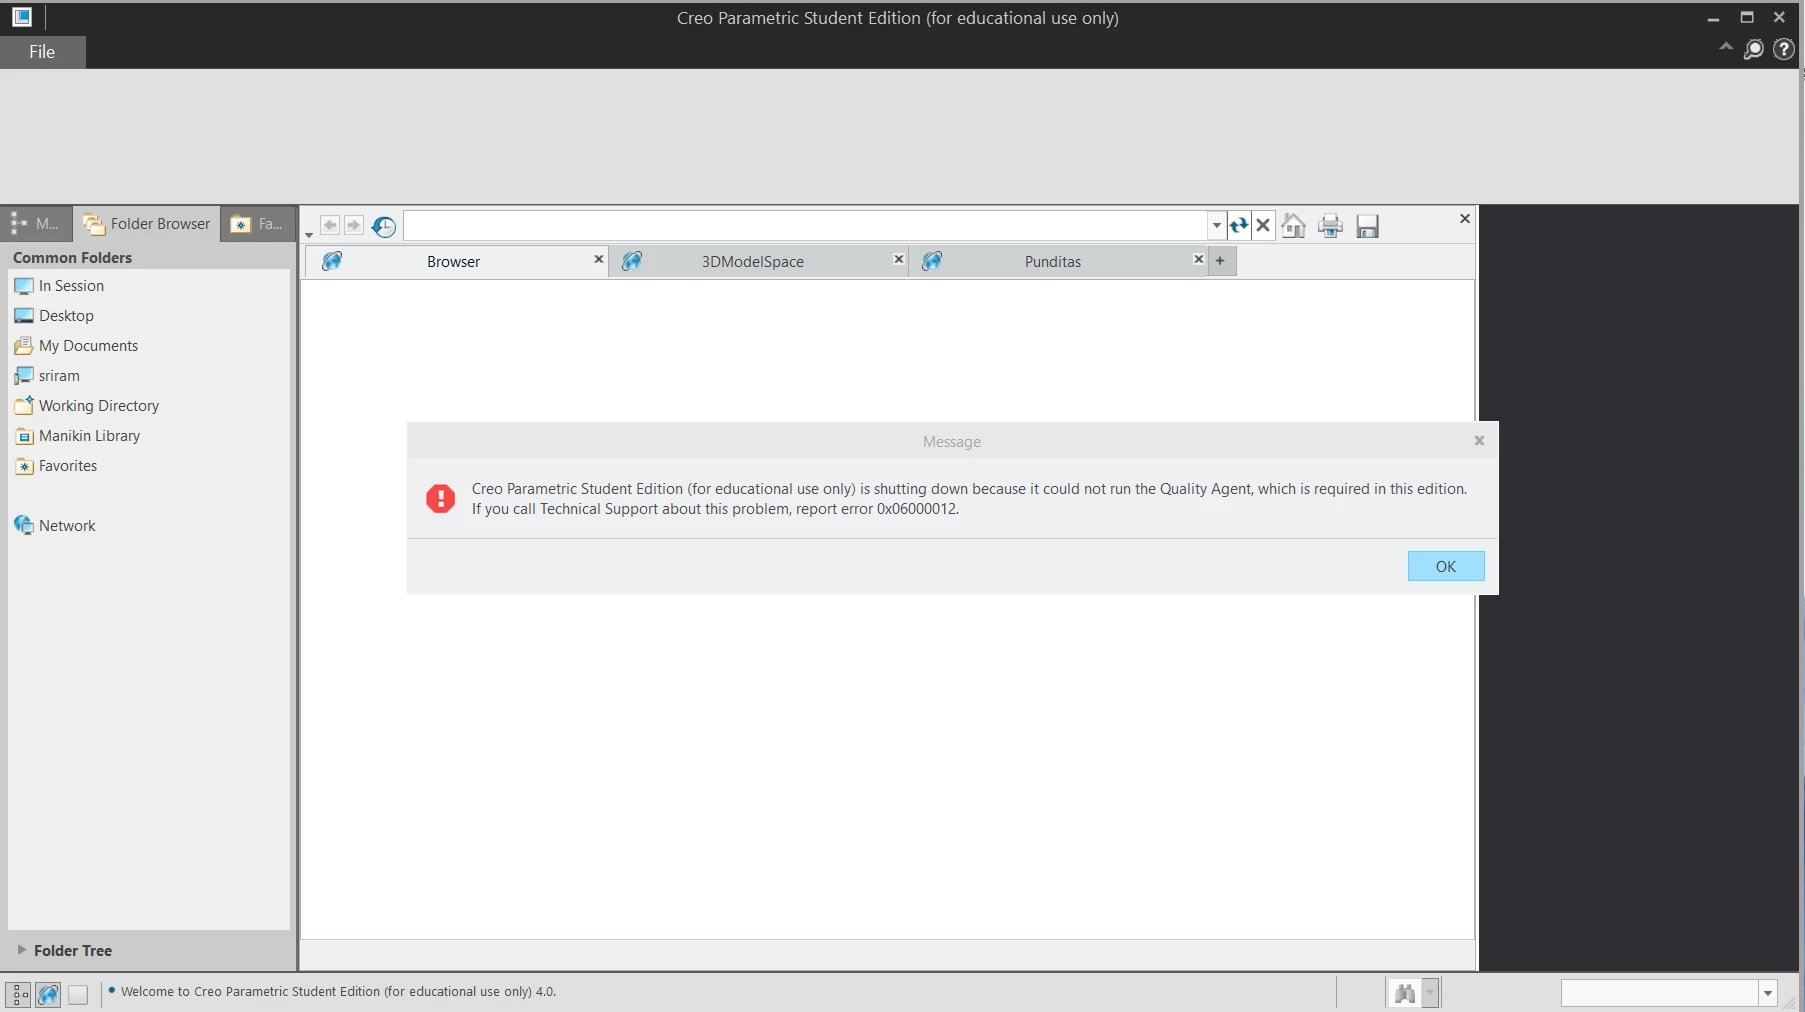Add a new browser tab
Image resolution: width=1805 pixels, height=1012 pixels.
pos(1220,261)
